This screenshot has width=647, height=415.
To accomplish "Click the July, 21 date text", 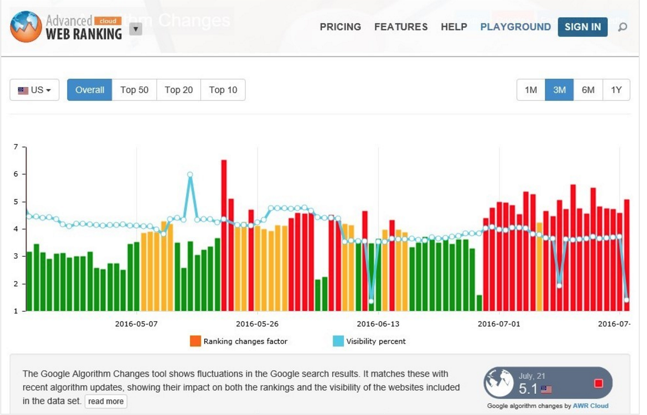I will pyautogui.click(x=532, y=376).
